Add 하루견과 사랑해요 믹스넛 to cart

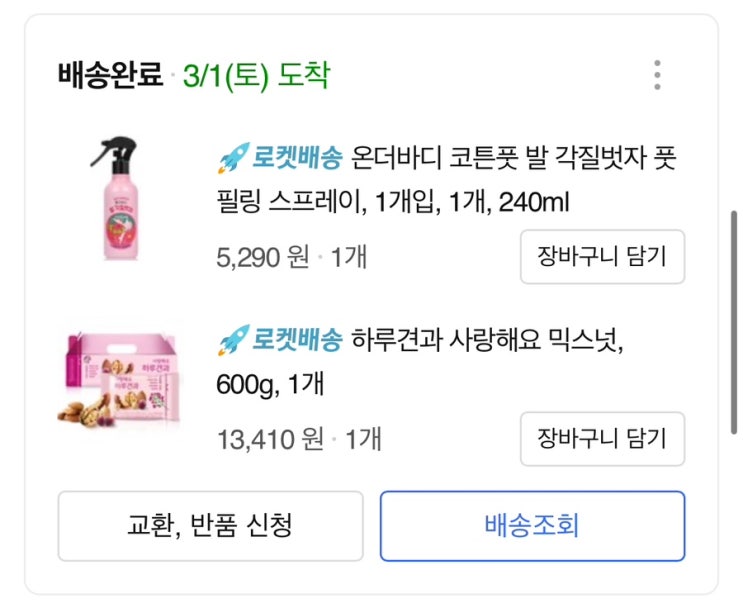(602, 439)
